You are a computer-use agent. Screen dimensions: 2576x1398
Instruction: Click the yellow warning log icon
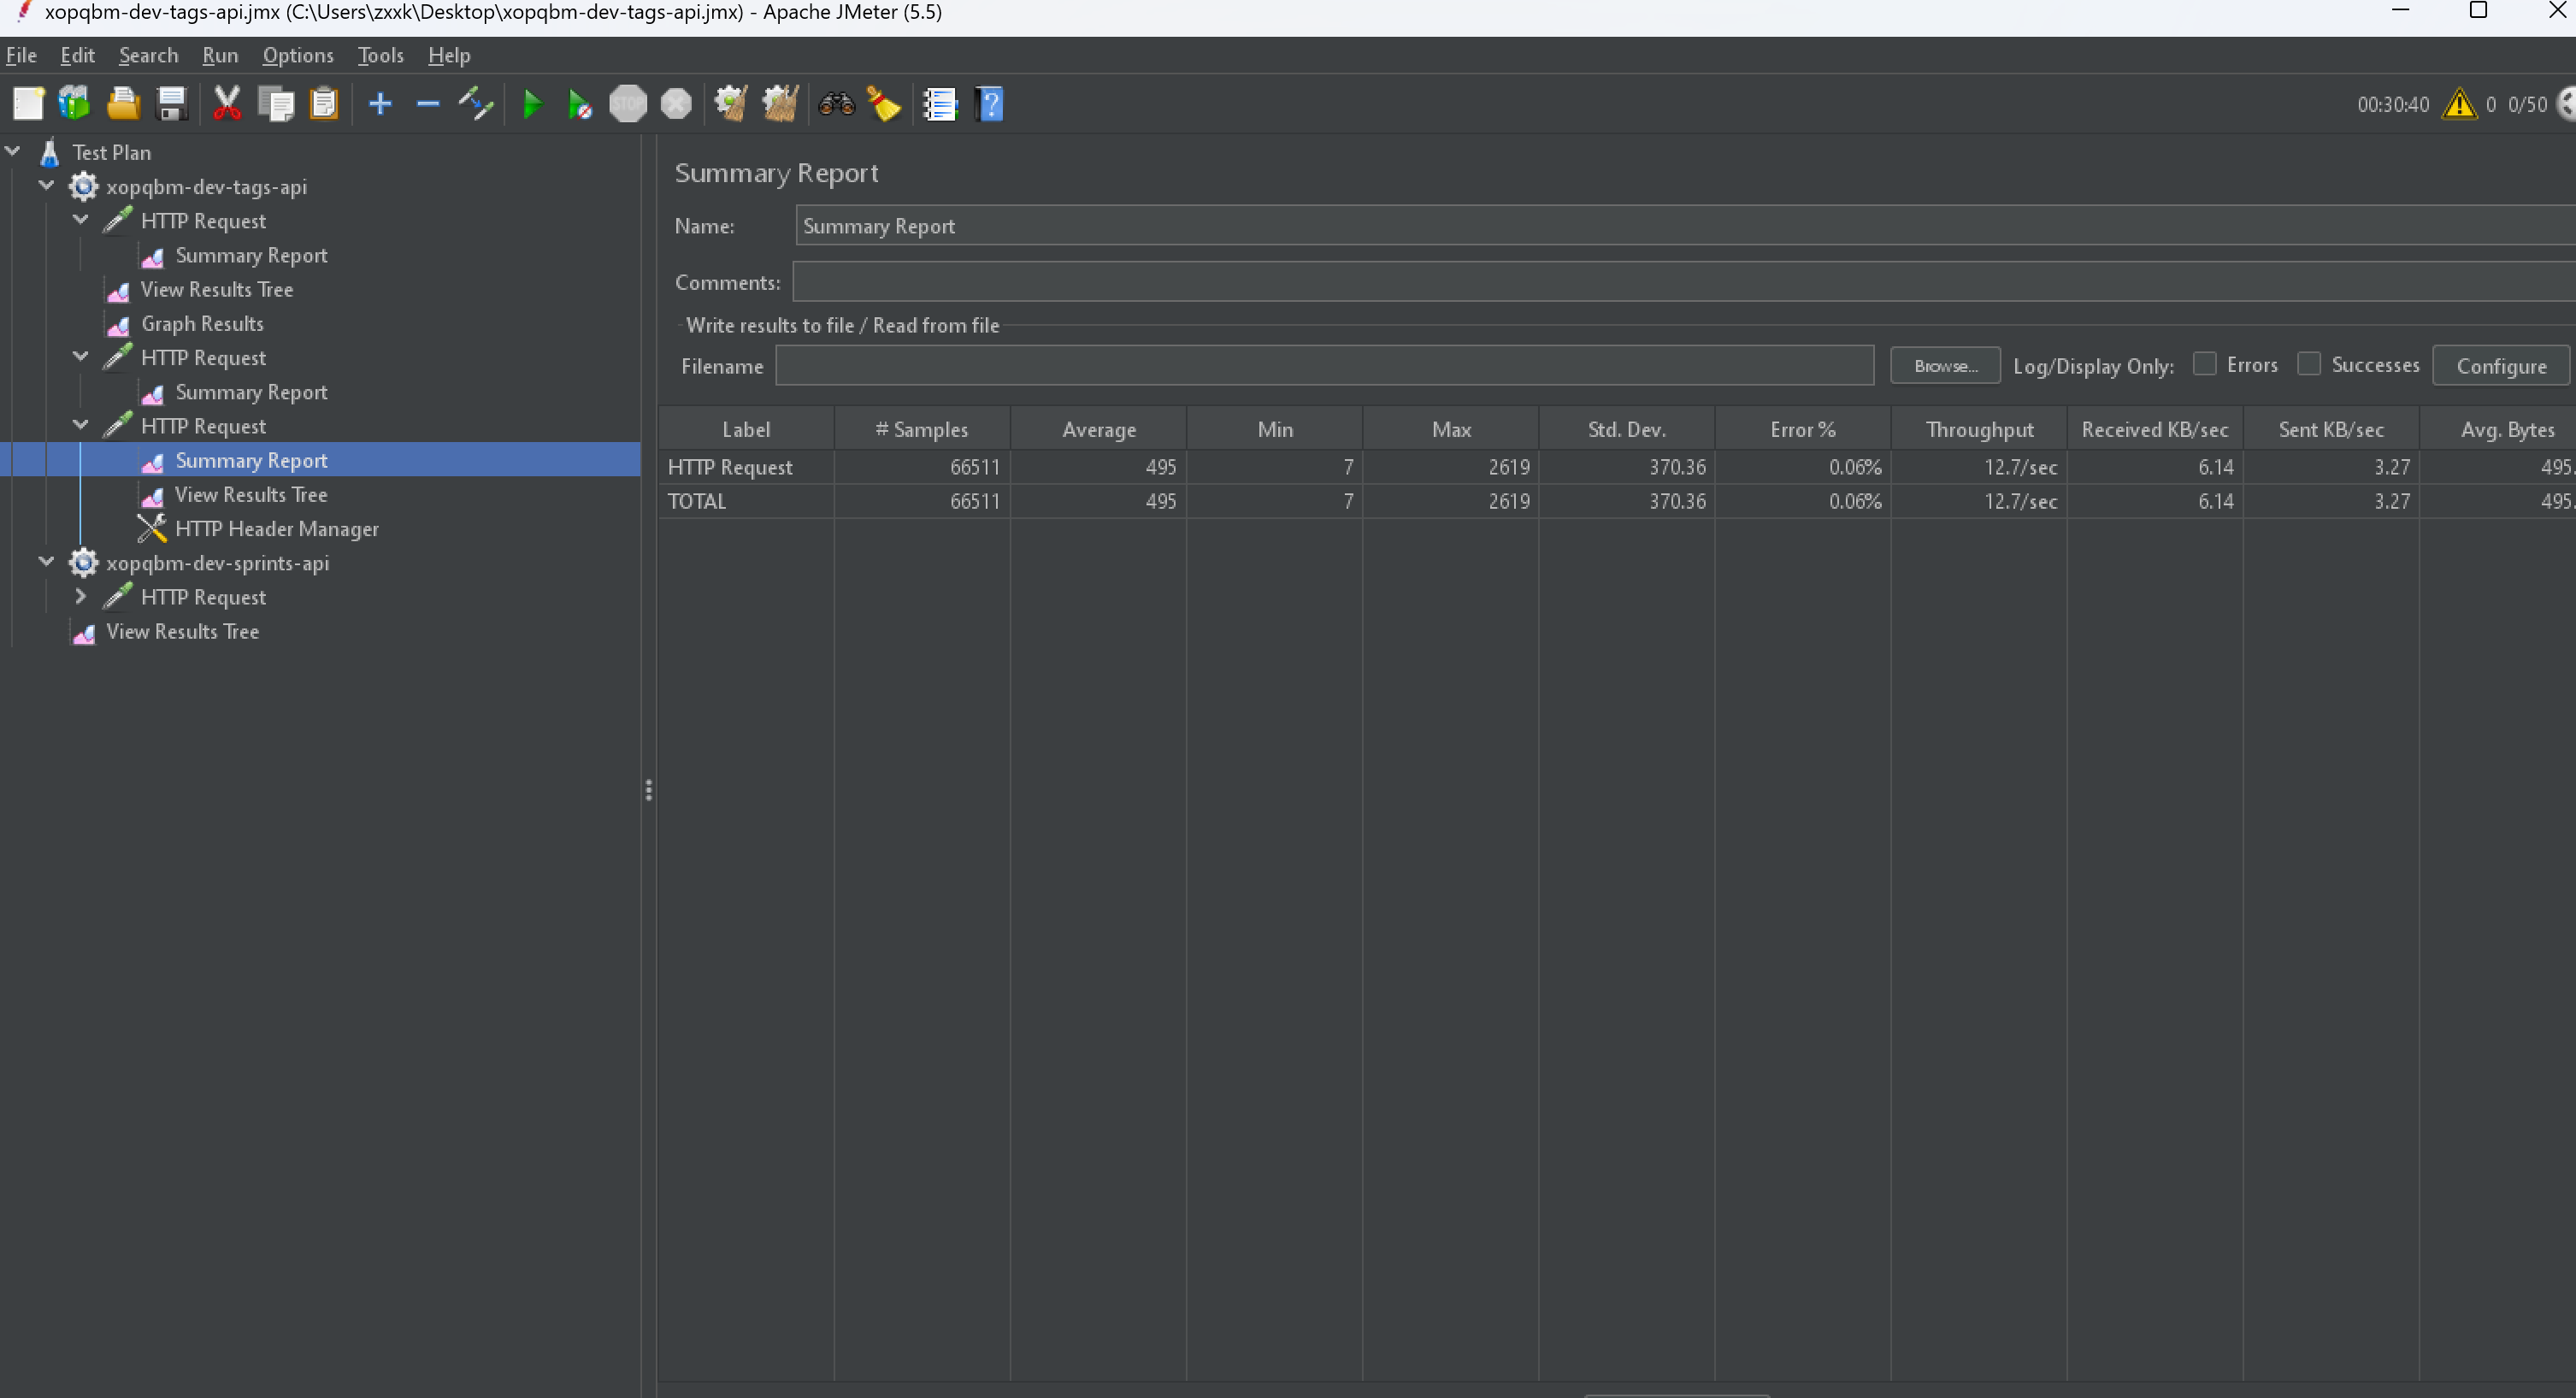(x=2459, y=104)
